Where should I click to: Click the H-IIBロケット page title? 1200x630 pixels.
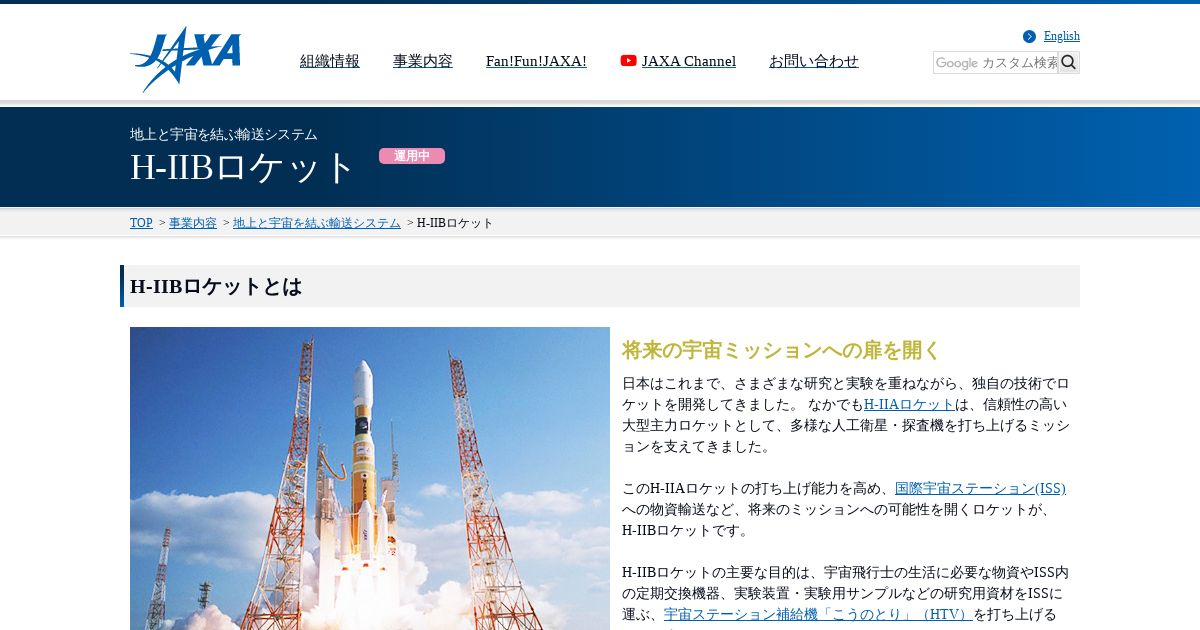coord(243,167)
